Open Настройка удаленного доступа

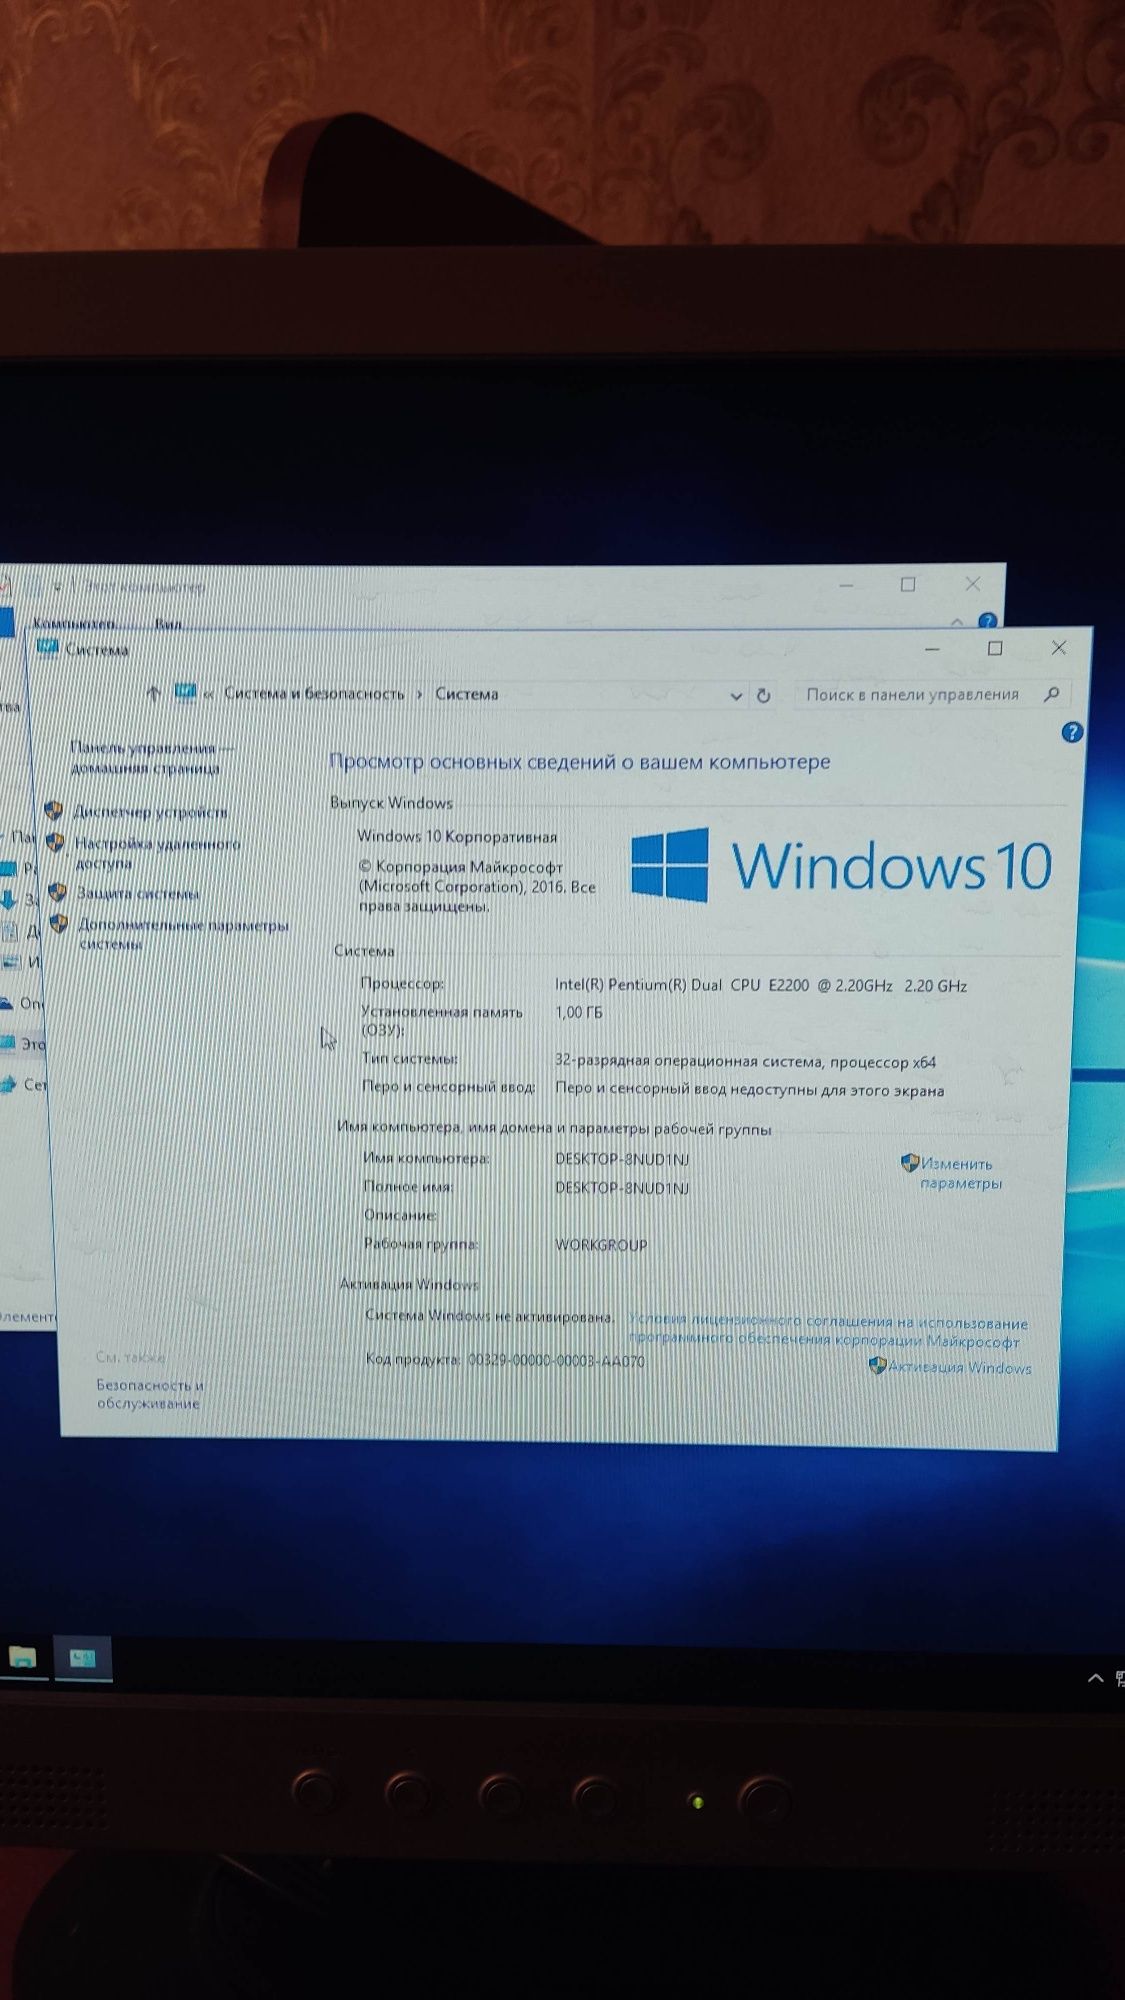pos(157,853)
